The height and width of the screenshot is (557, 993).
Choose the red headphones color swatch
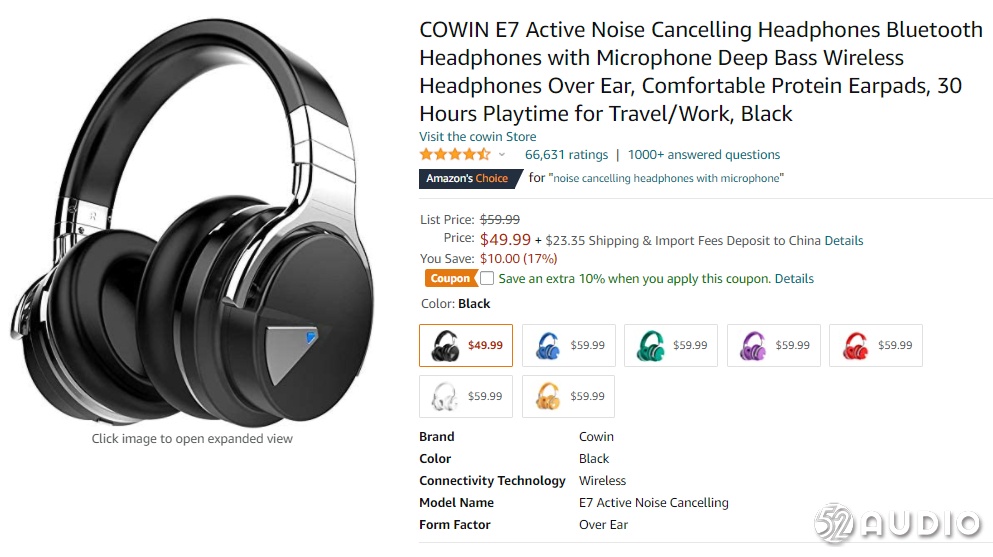(875, 346)
